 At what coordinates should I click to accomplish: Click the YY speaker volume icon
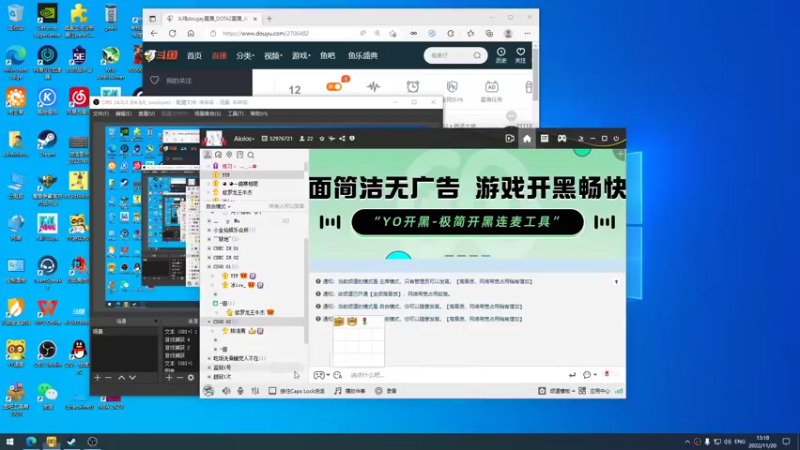click(226, 391)
